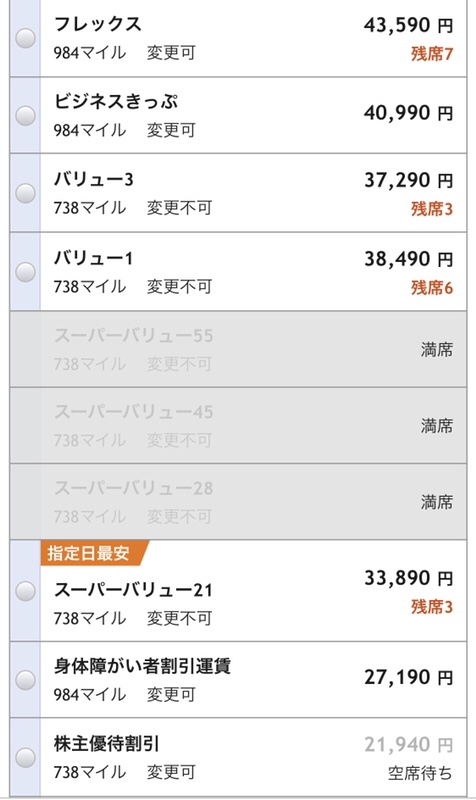The width and height of the screenshot is (476, 800).
Task: Click the 43,590 円 price
Action: click(x=408, y=25)
